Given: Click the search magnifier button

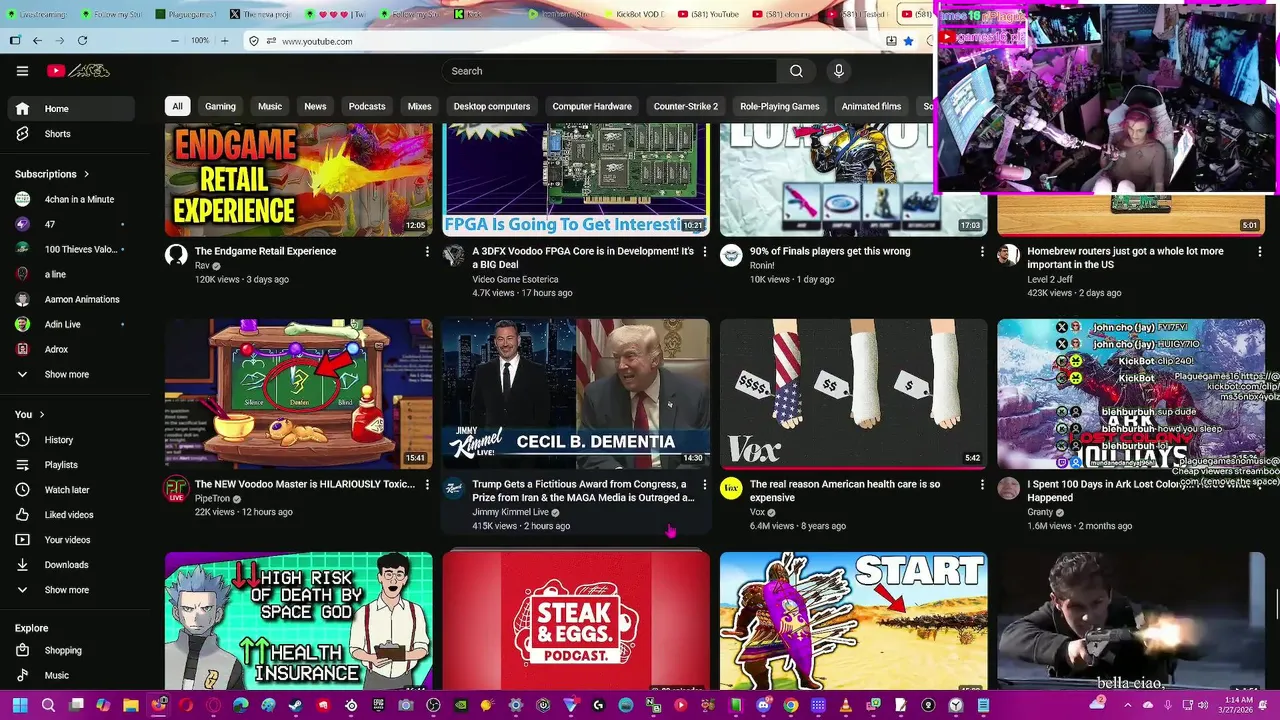Looking at the screenshot, I should (796, 71).
